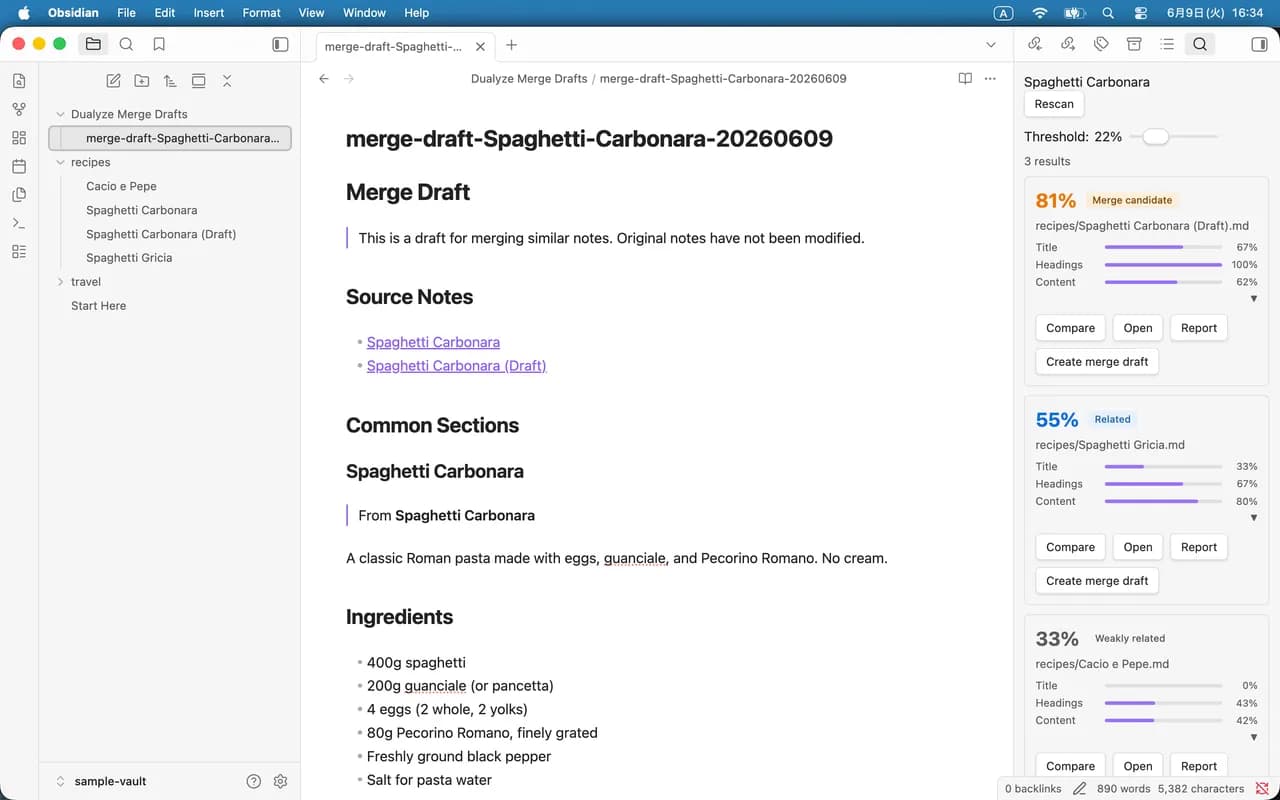The height and width of the screenshot is (800, 1280).
Task: Open the Edit menu
Action: (x=165, y=13)
